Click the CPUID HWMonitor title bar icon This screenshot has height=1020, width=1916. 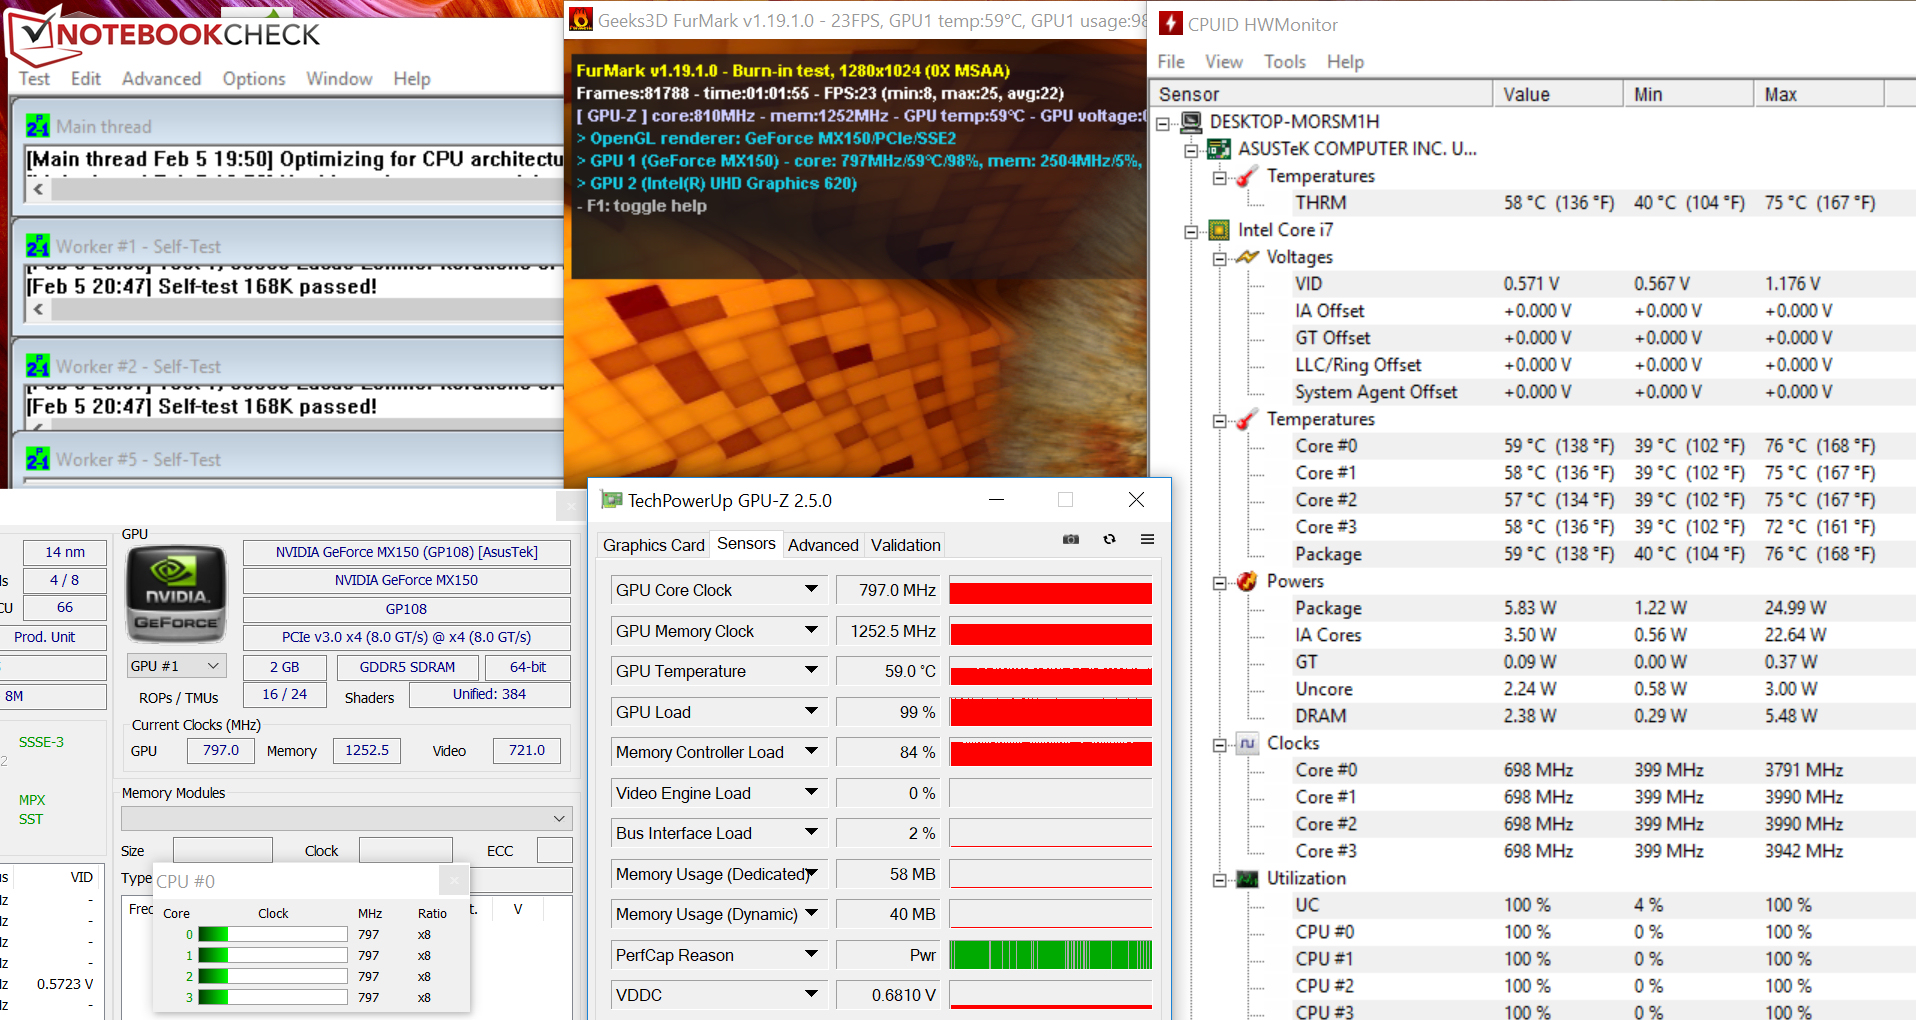[x=1170, y=23]
